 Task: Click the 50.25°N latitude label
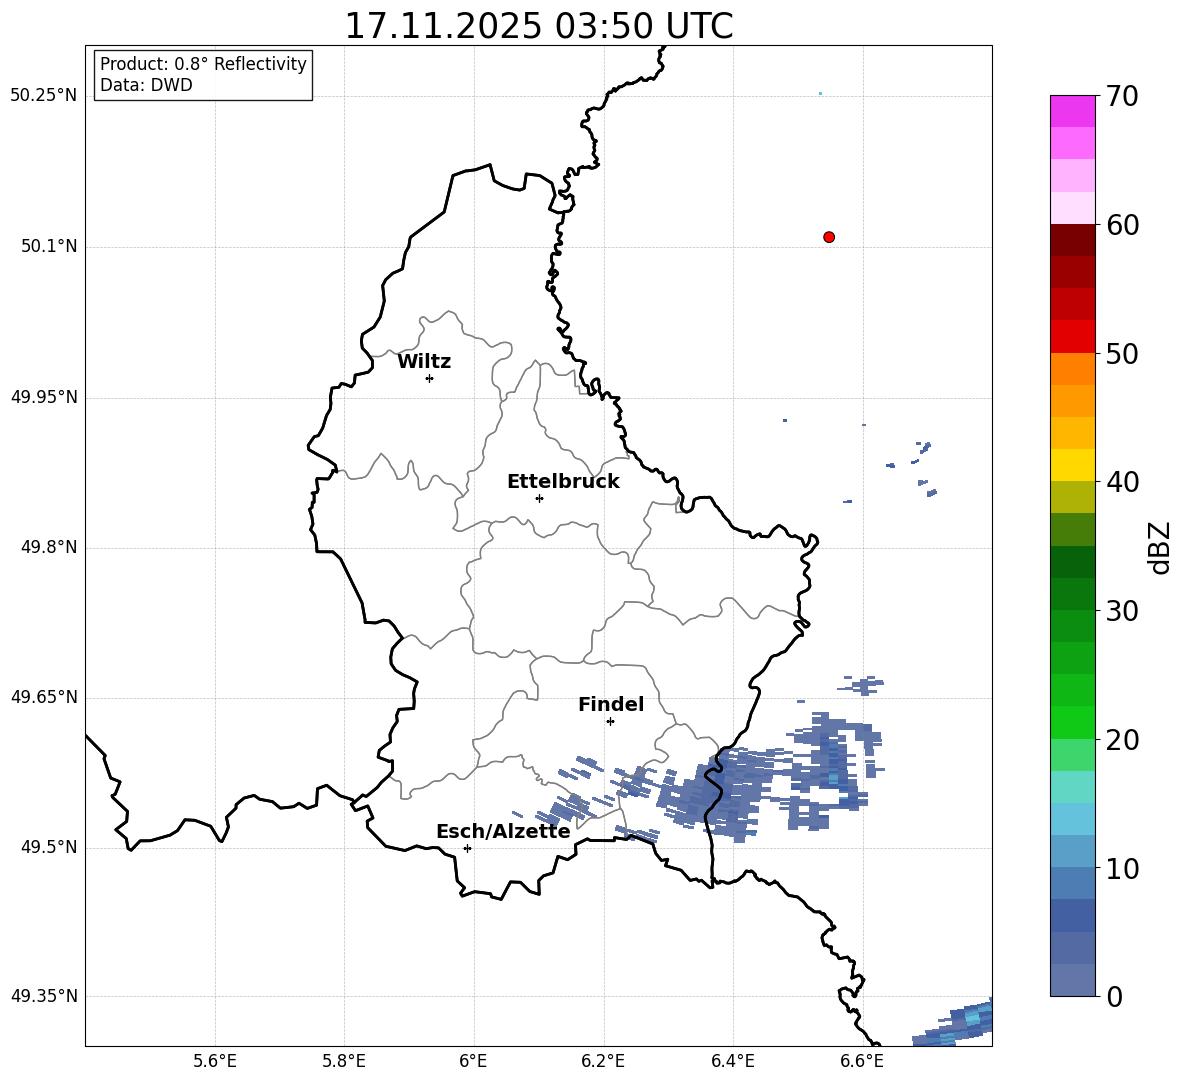pos(44,96)
